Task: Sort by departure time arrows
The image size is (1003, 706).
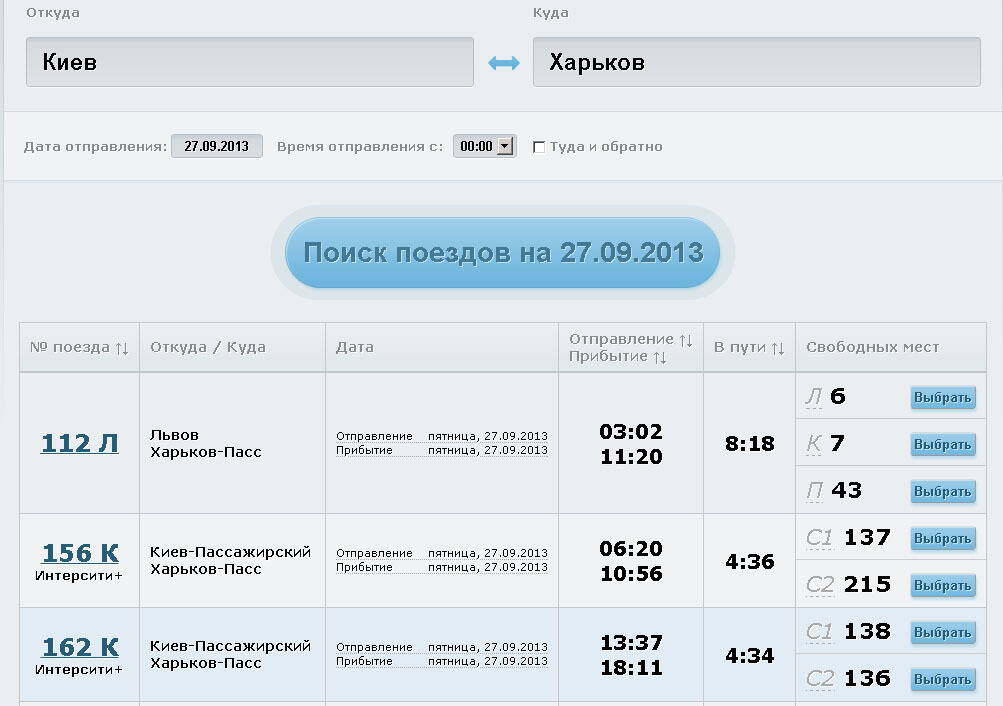Action: (685, 340)
